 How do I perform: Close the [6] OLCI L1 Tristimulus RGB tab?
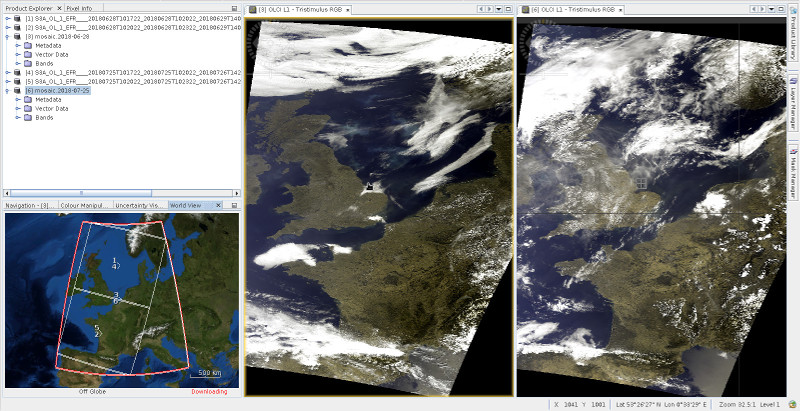pos(620,10)
